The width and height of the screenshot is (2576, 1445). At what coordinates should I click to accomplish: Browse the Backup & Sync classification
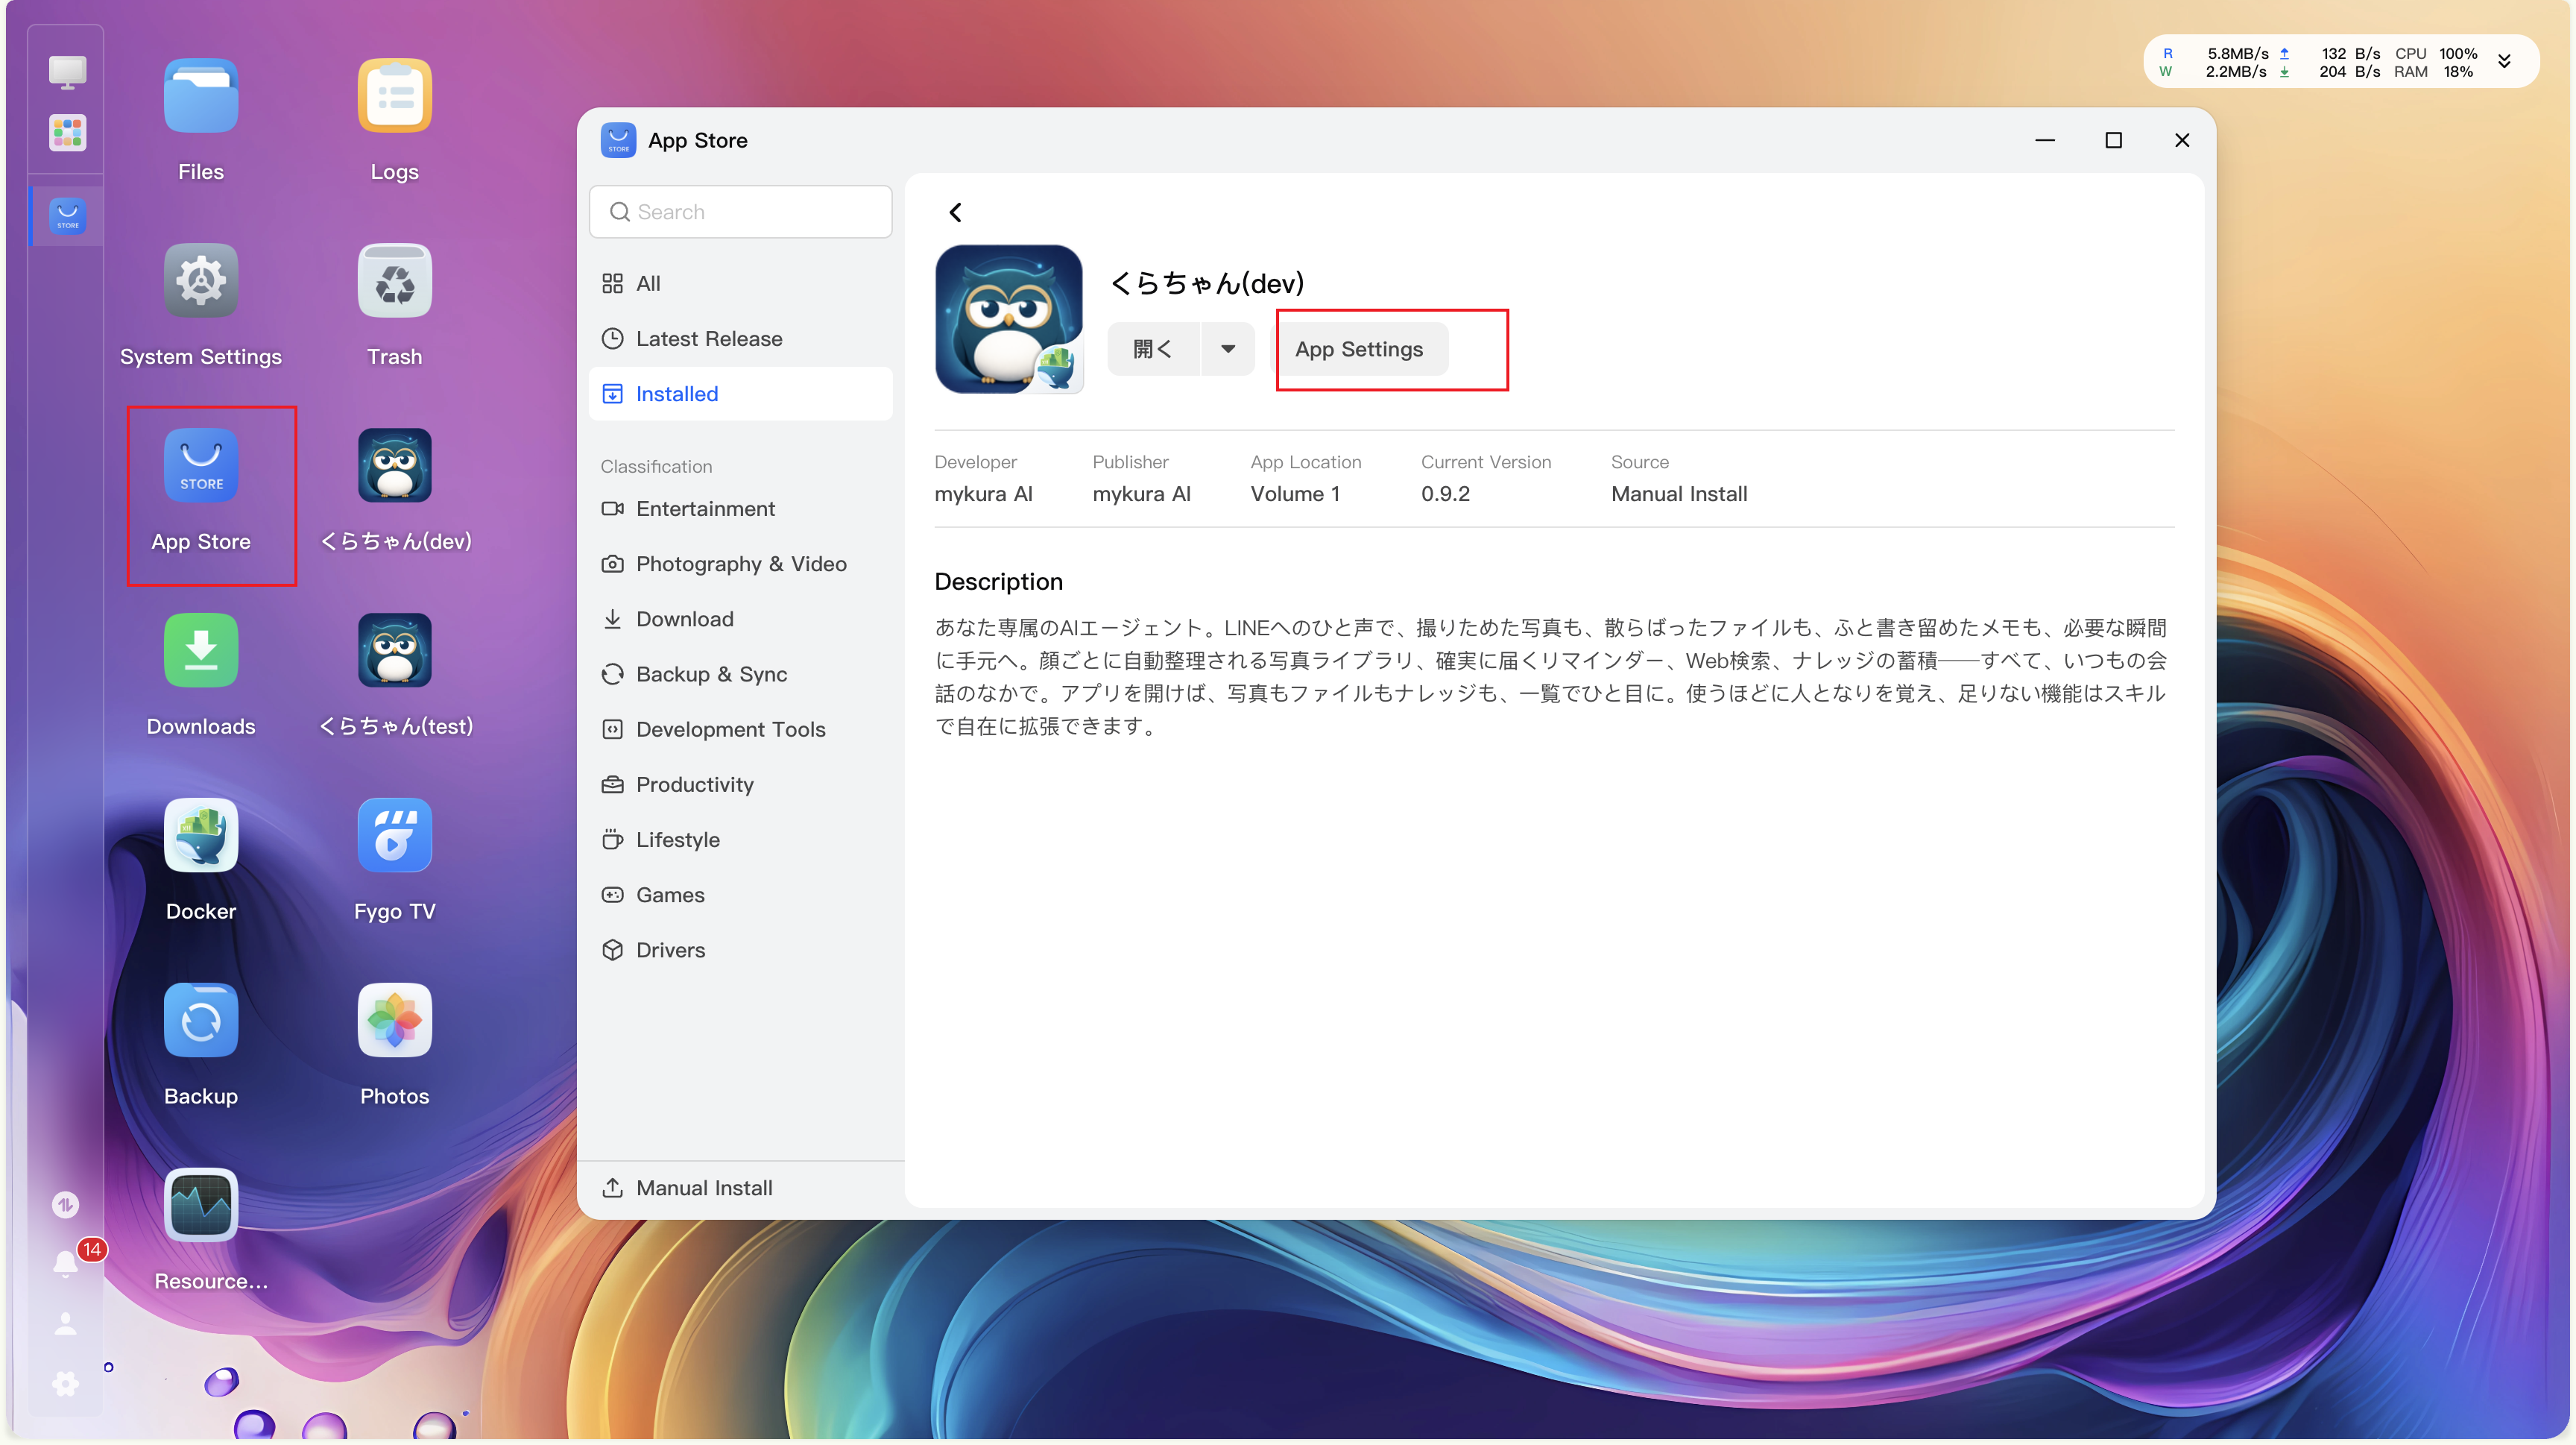tap(741, 674)
